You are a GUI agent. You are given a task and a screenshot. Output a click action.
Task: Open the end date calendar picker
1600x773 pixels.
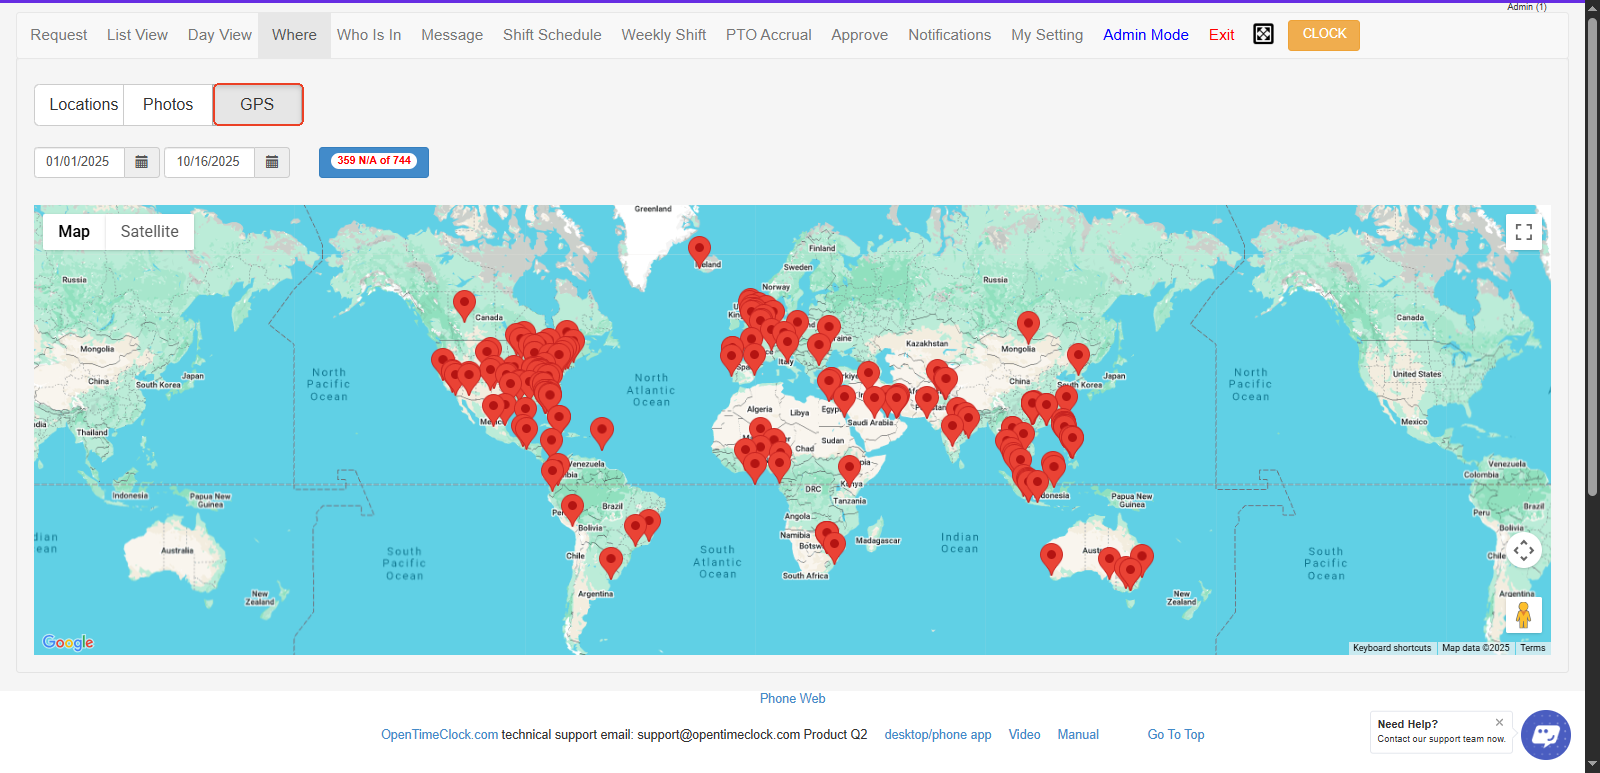pos(272,162)
